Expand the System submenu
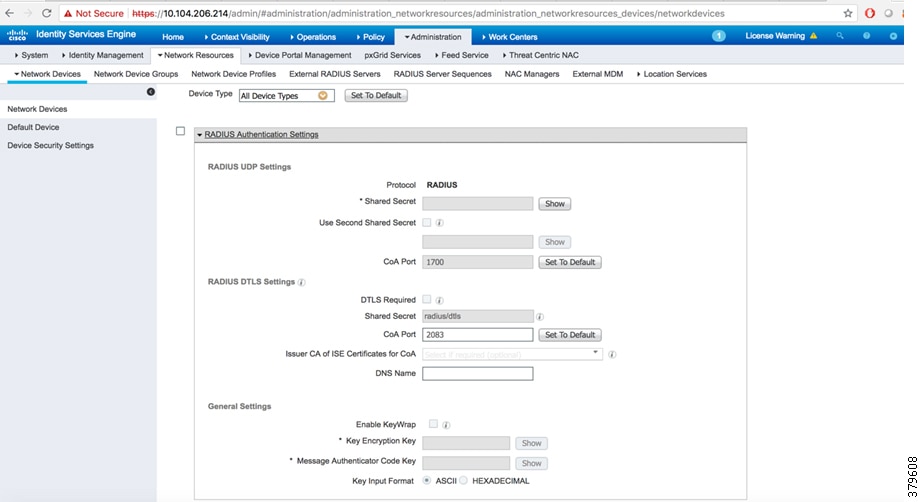 click(x=32, y=55)
